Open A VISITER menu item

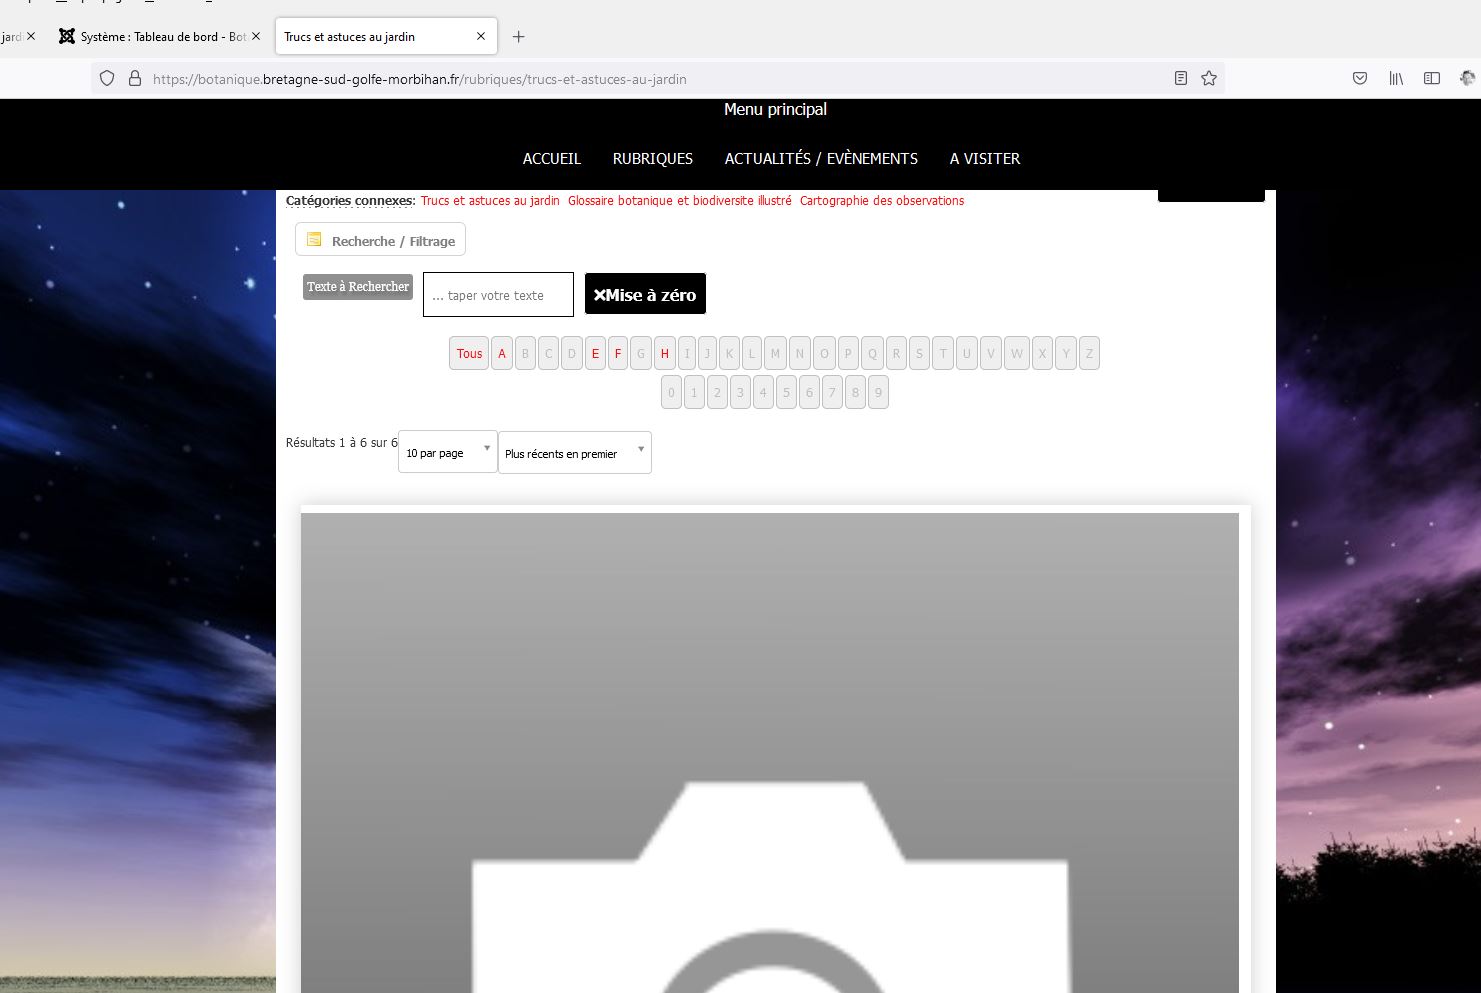[x=985, y=158]
